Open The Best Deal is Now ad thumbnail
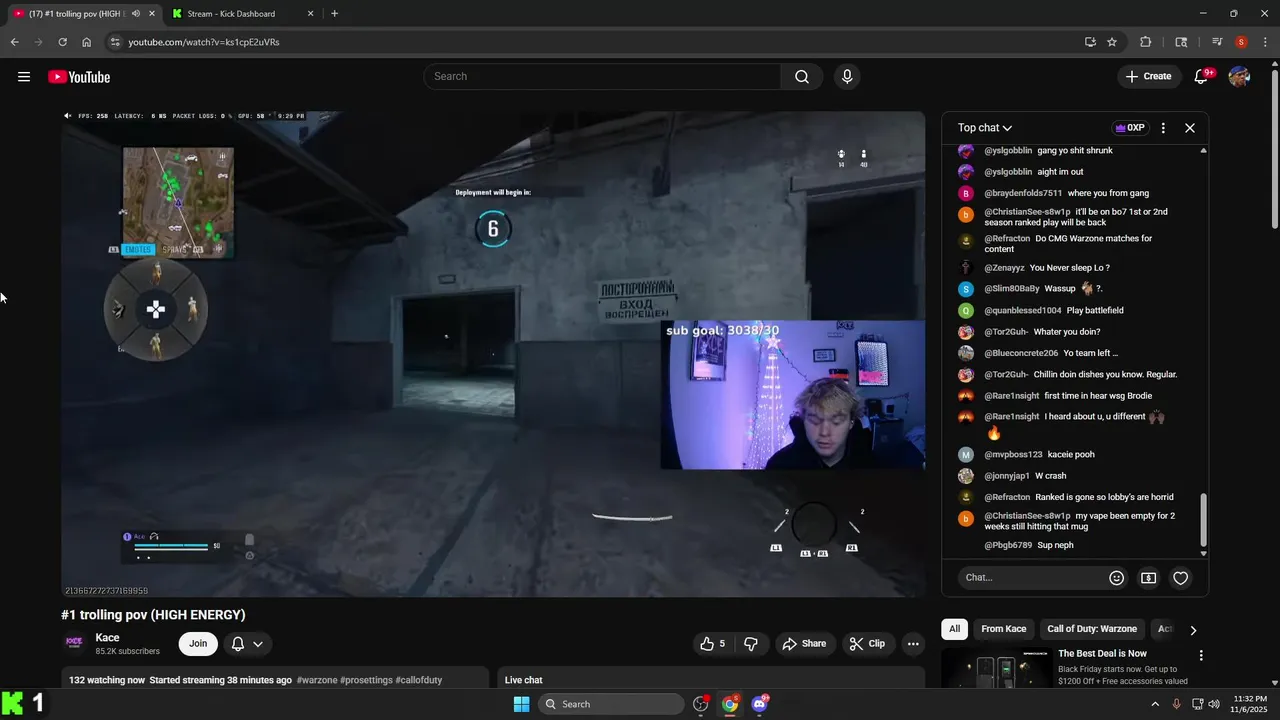Viewport: 1280px width, 720px height. coord(995,668)
